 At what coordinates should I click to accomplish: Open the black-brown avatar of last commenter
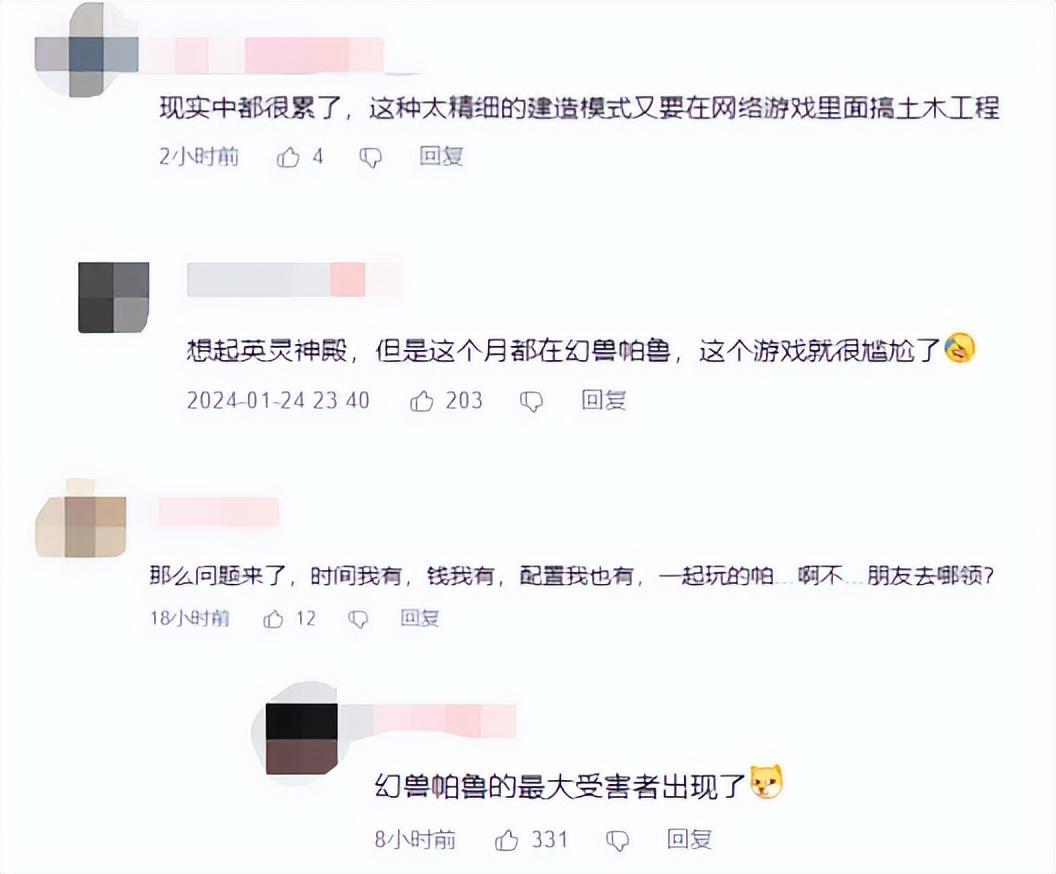click(302, 739)
